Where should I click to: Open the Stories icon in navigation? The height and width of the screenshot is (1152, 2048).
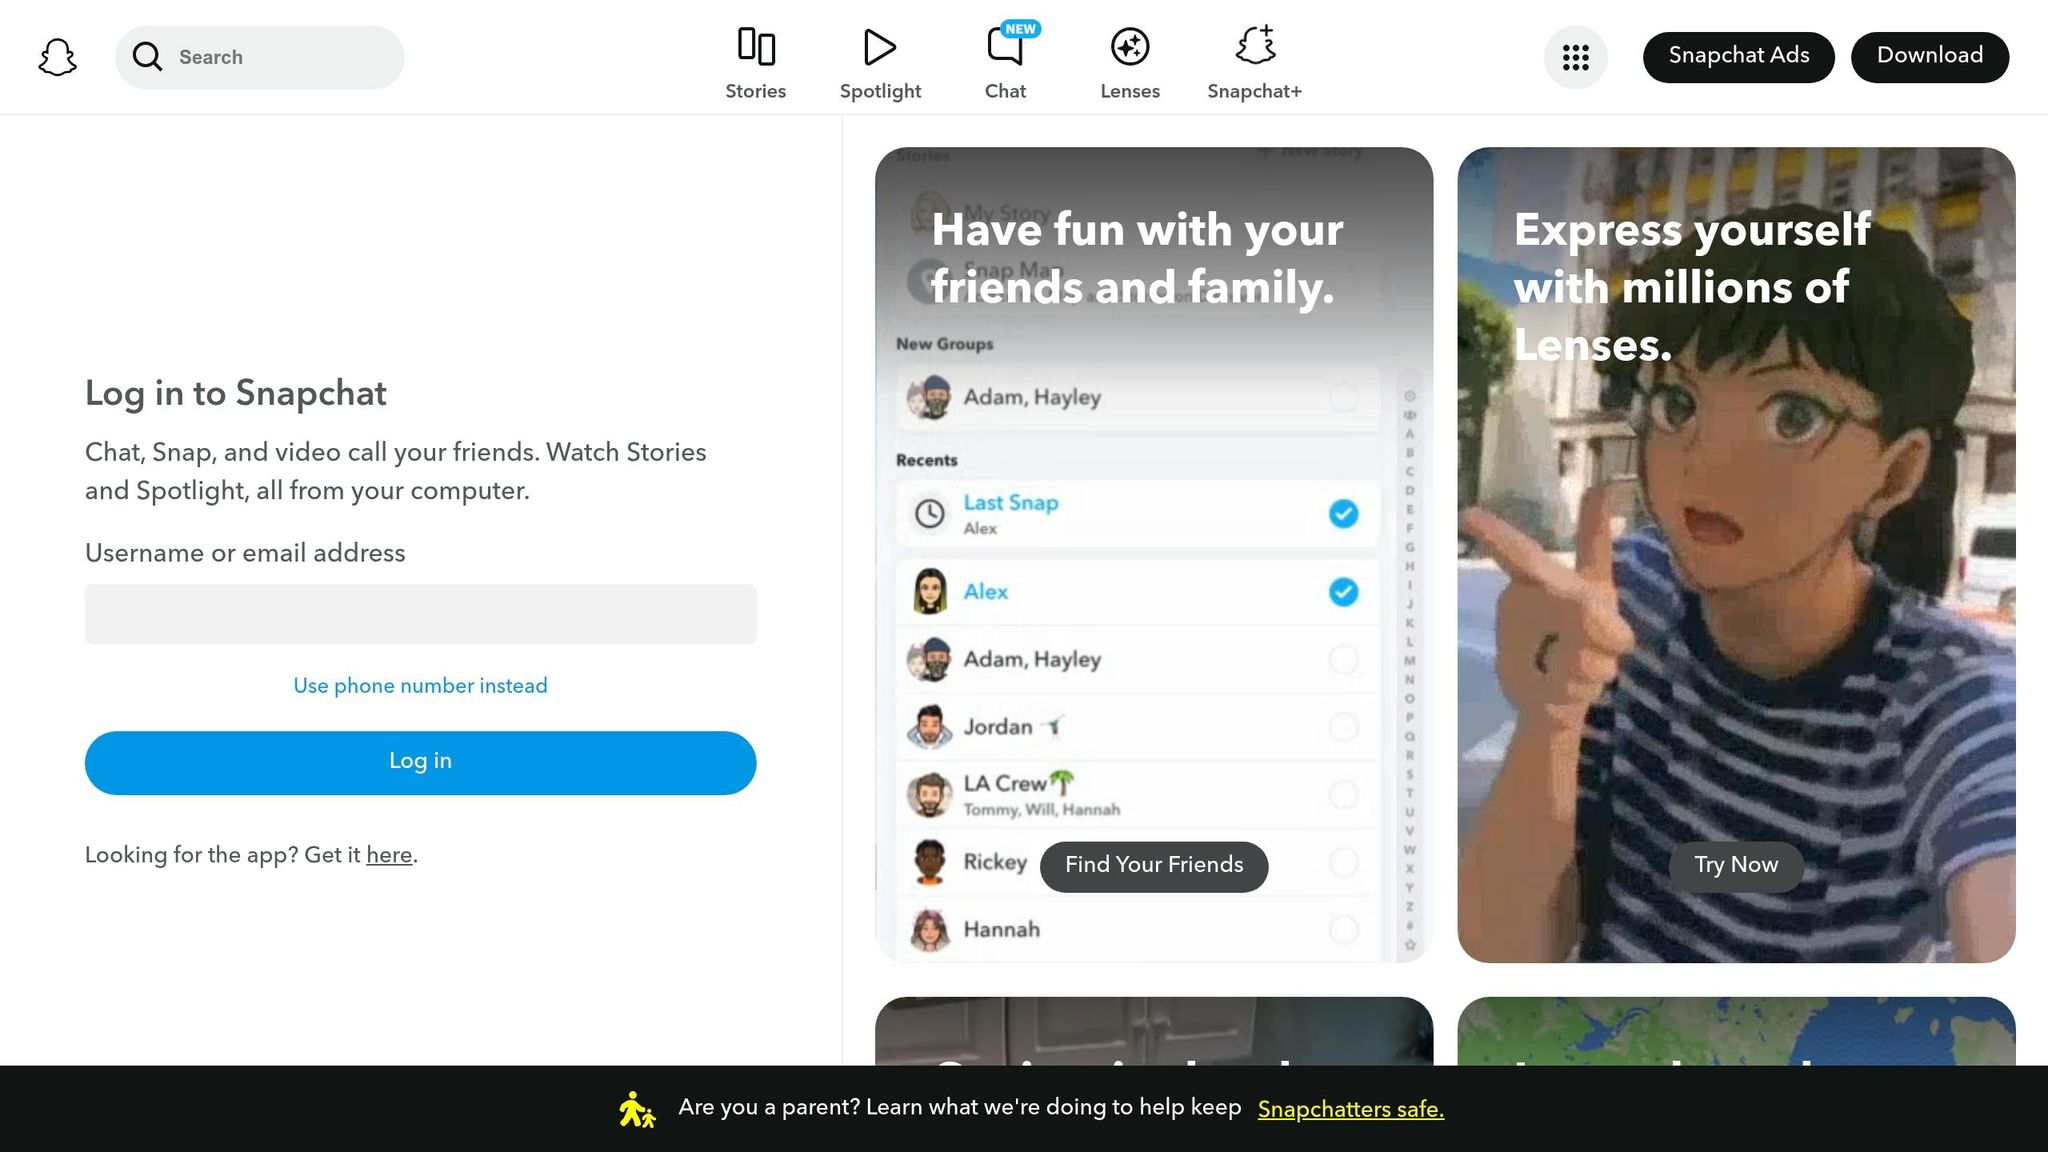756,47
